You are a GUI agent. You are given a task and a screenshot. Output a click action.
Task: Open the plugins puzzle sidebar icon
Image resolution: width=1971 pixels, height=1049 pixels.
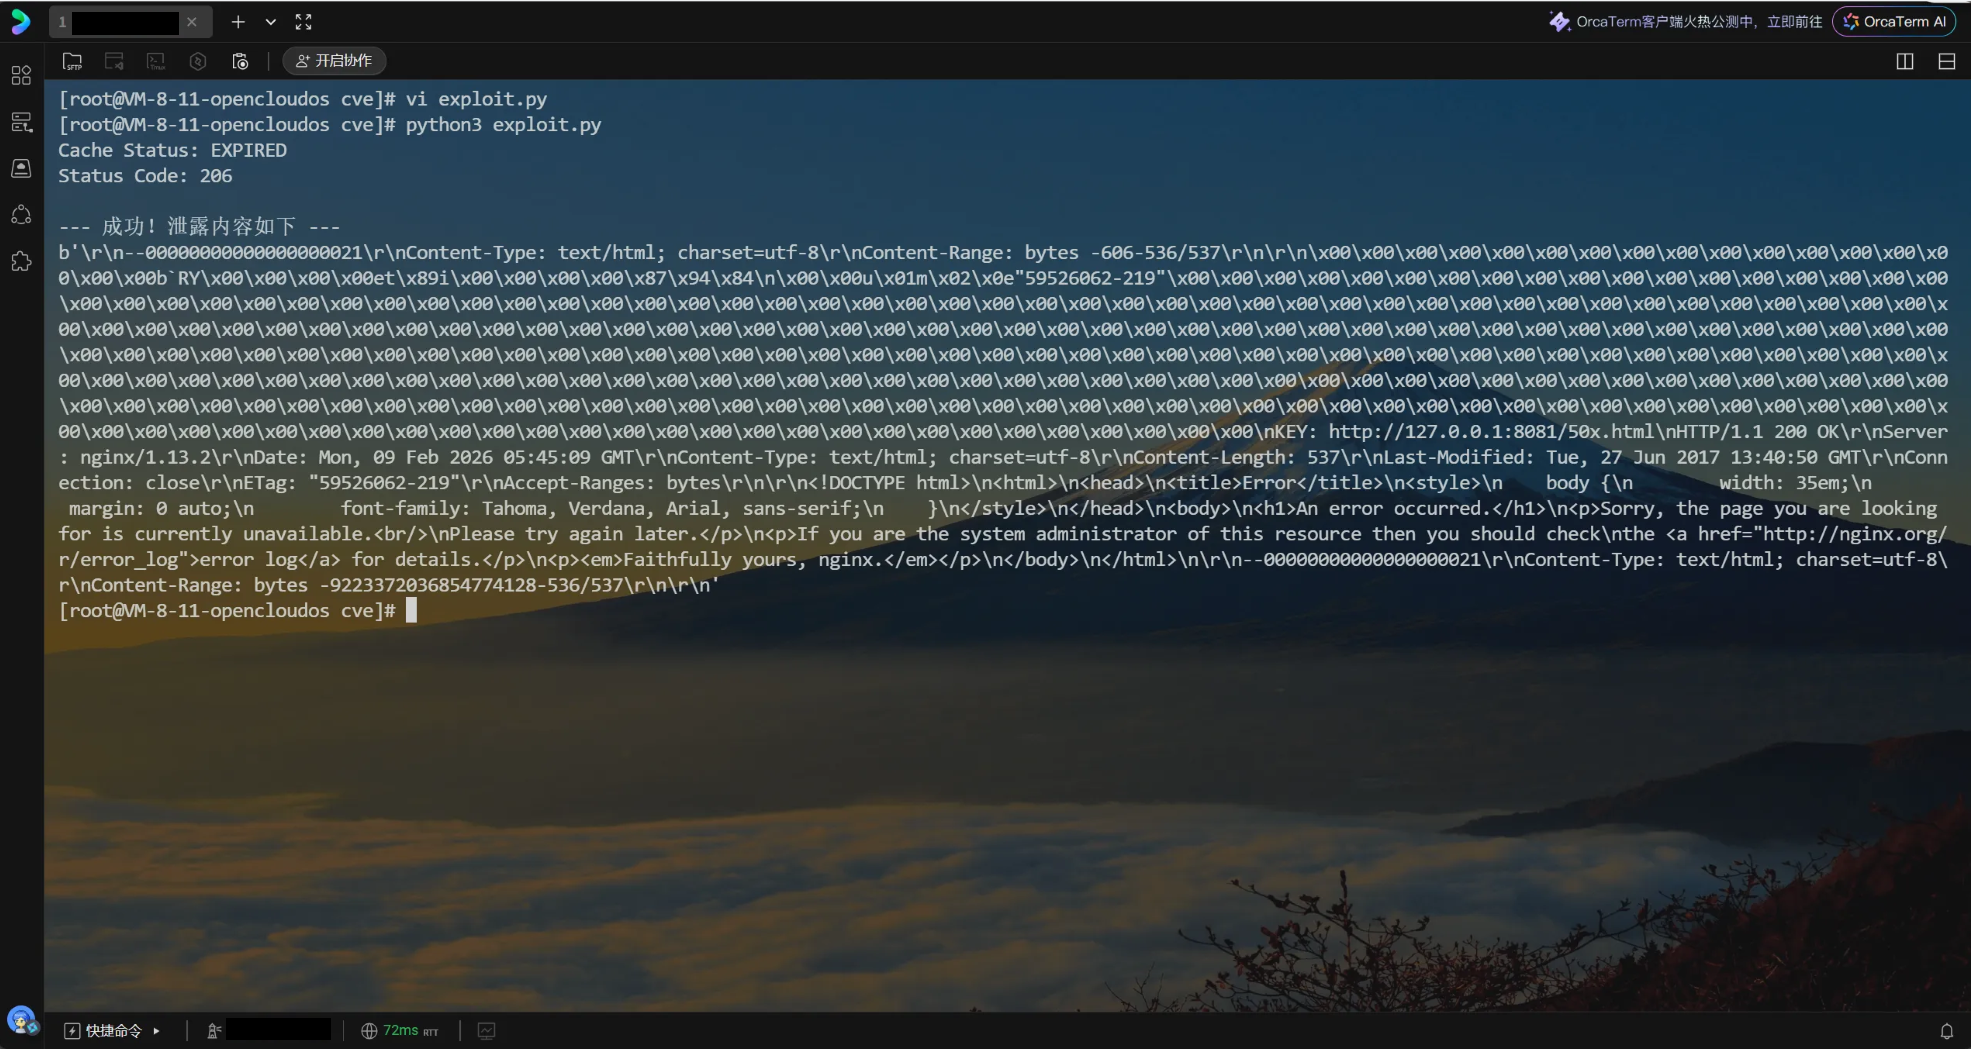coord(21,261)
